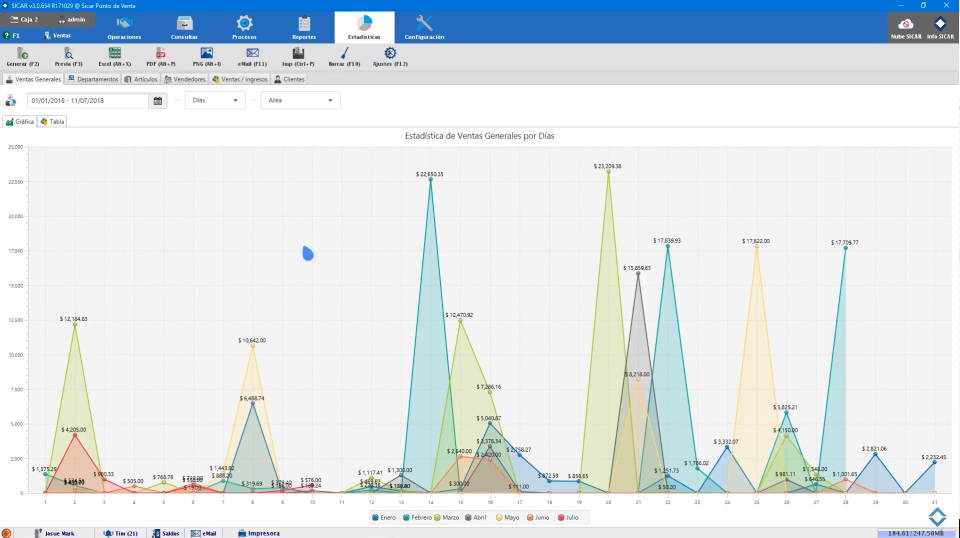Screen dimensions: 960x538
Task: Clear the chart with Borrar broom icon
Action: click(344, 53)
